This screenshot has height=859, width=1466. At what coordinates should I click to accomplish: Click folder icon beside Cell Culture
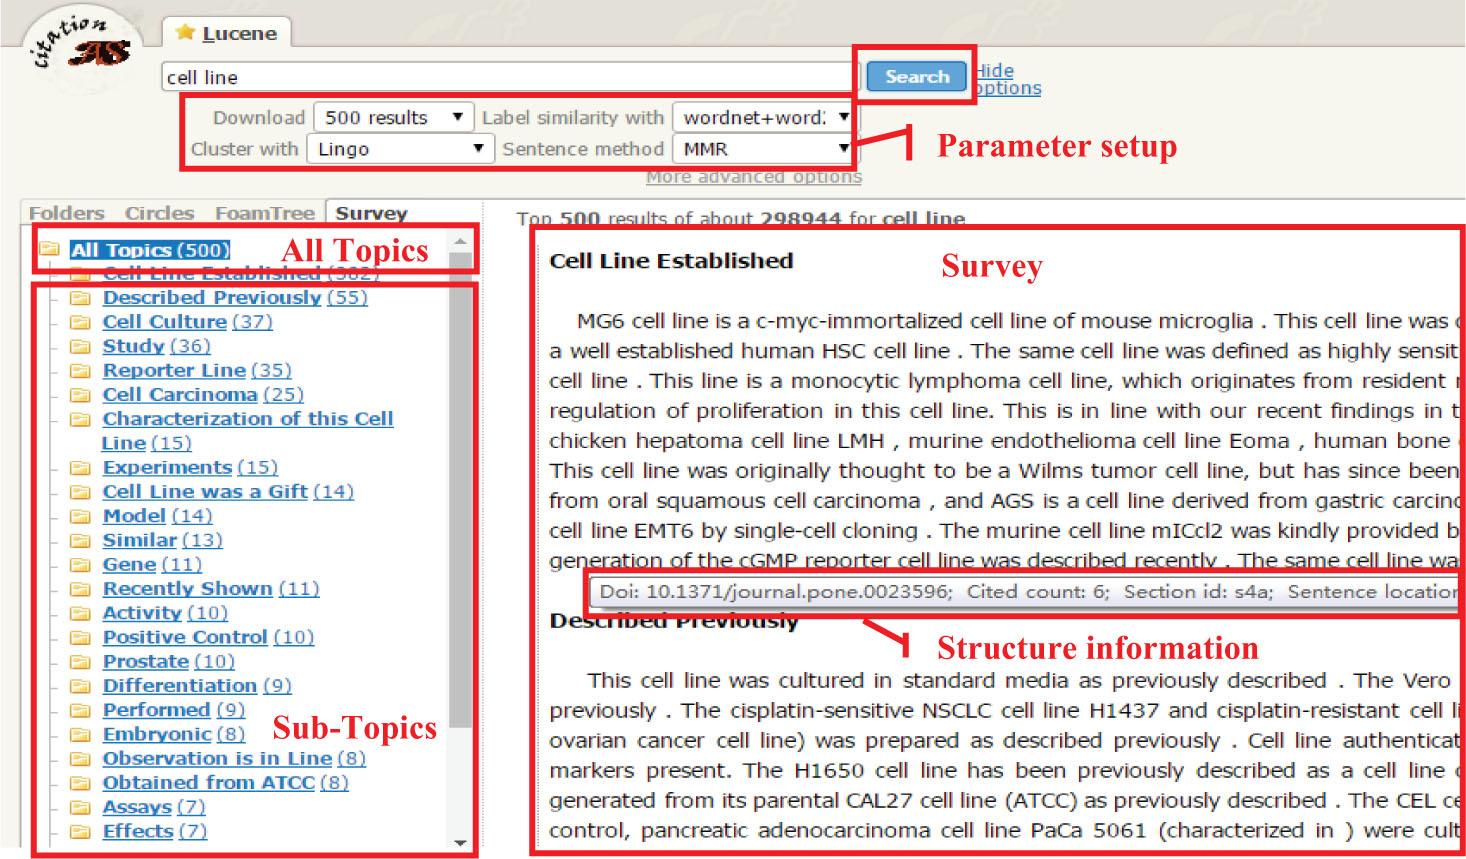80,322
